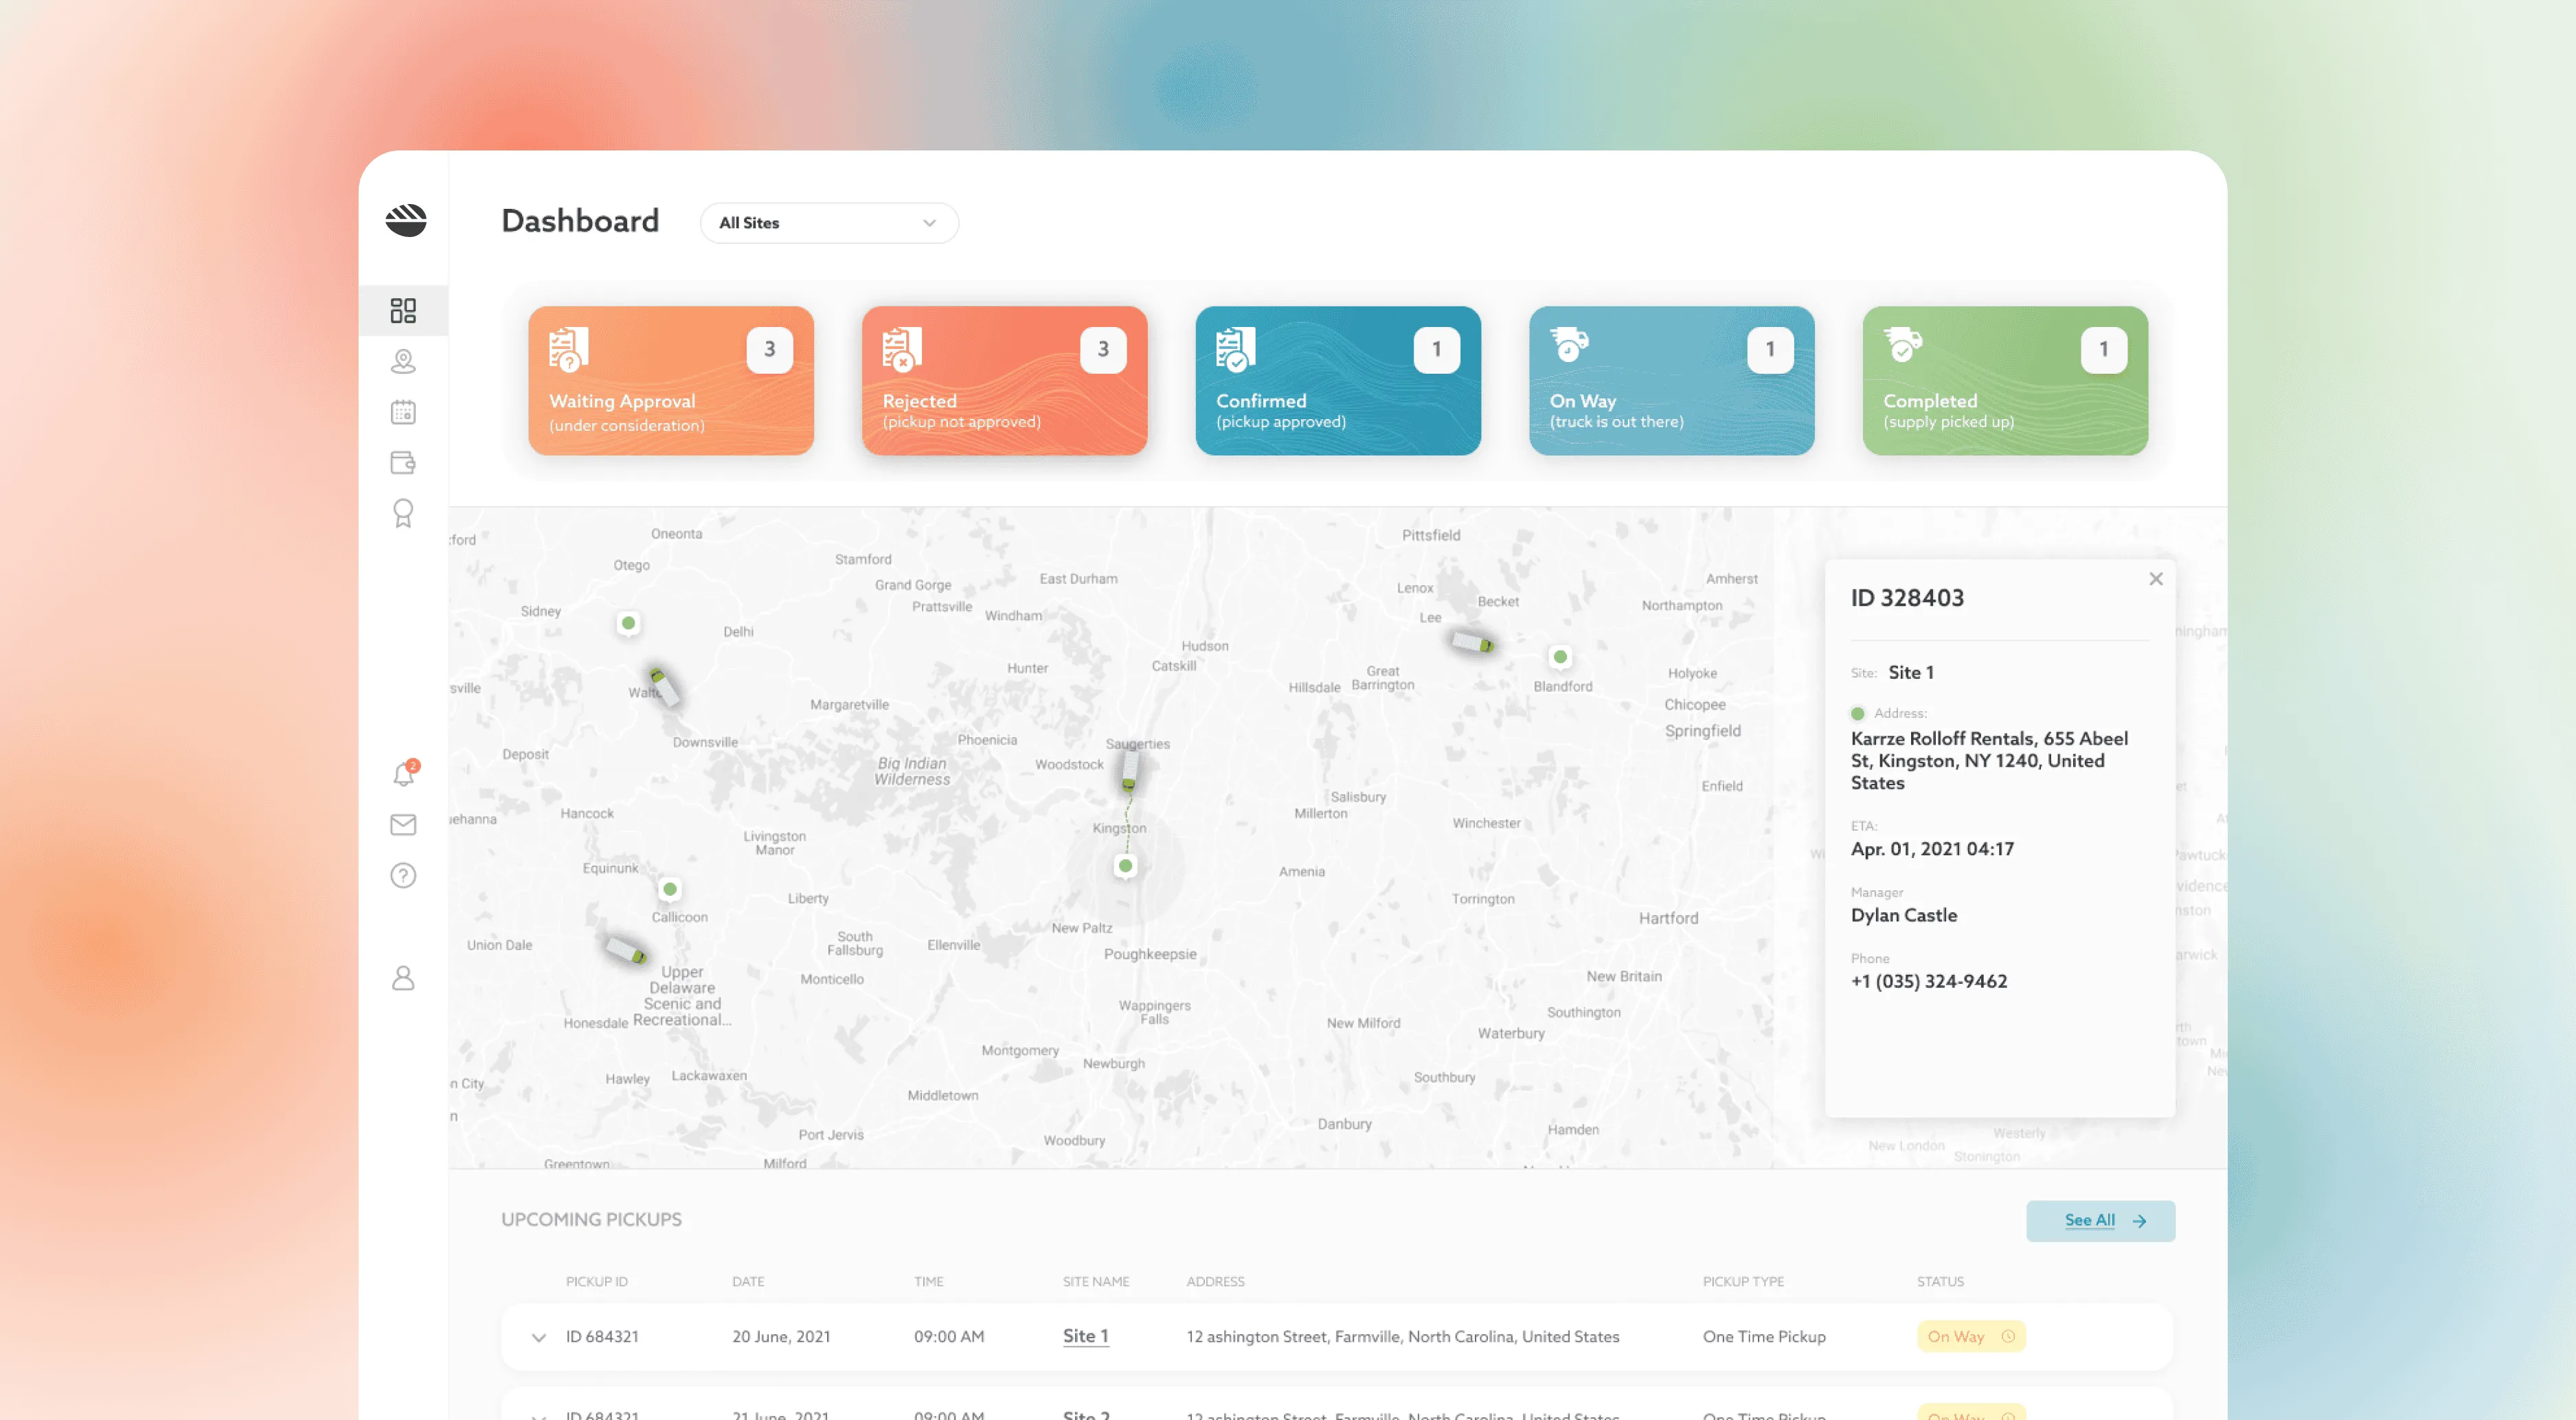The image size is (2576, 1420).
Task: Select the Rejected status card
Action: pyautogui.click(x=1004, y=380)
